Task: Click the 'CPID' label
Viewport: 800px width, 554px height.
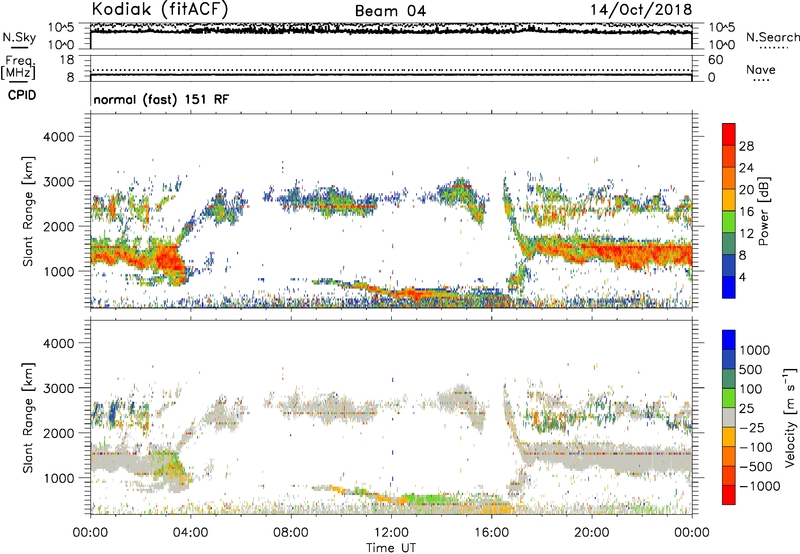Action: click(22, 95)
